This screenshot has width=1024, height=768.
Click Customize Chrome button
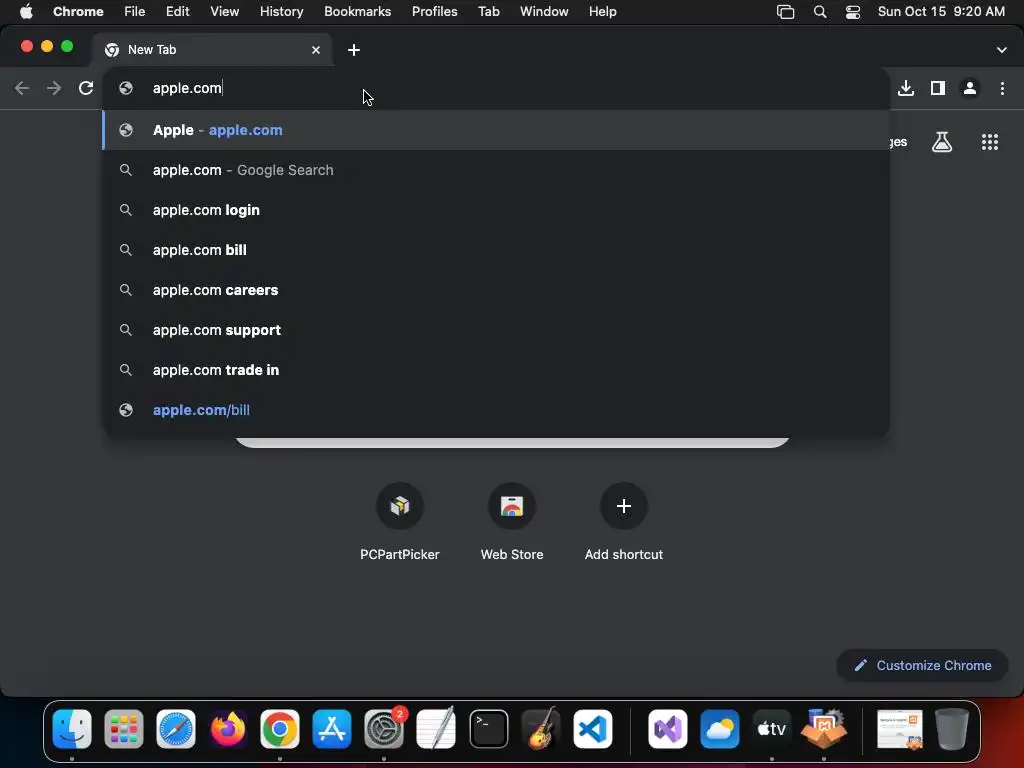922,665
